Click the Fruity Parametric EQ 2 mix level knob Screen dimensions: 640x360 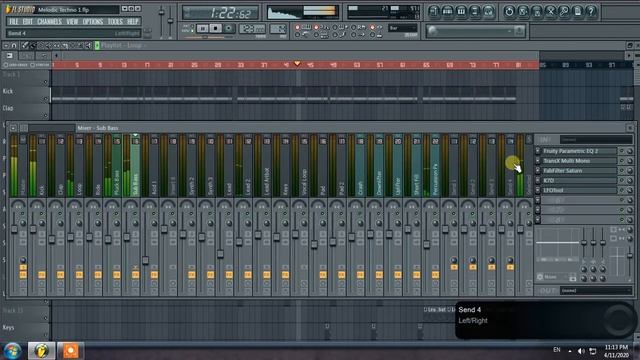click(629, 151)
